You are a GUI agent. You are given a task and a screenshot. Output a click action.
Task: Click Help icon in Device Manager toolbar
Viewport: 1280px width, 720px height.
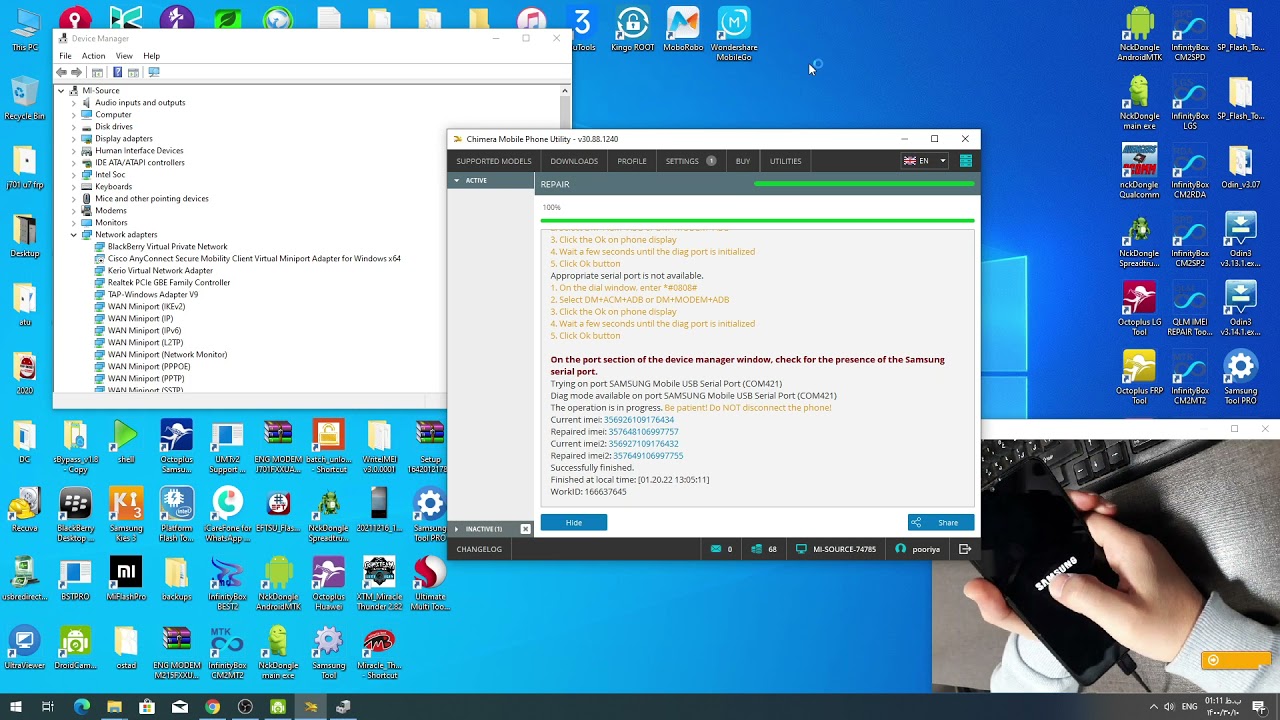(x=117, y=72)
